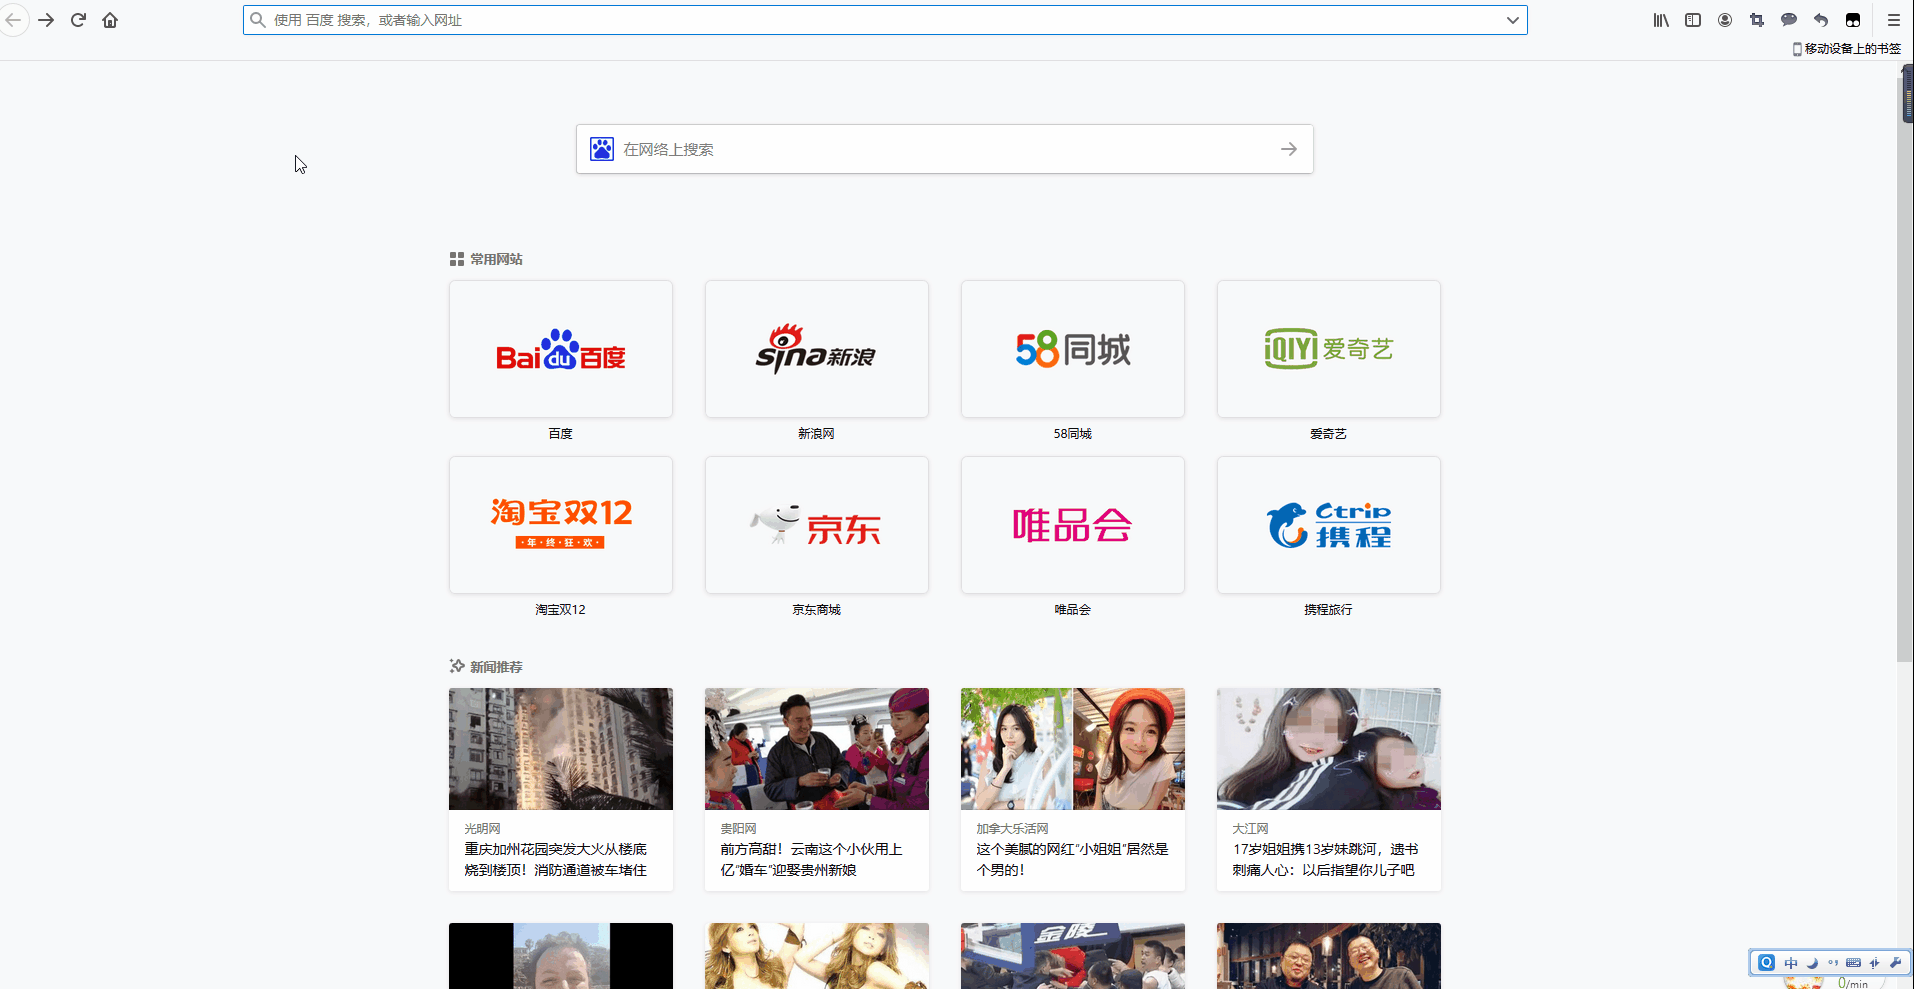Click the Baidu paw icon in search box
1914x989 pixels.
(x=602, y=149)
